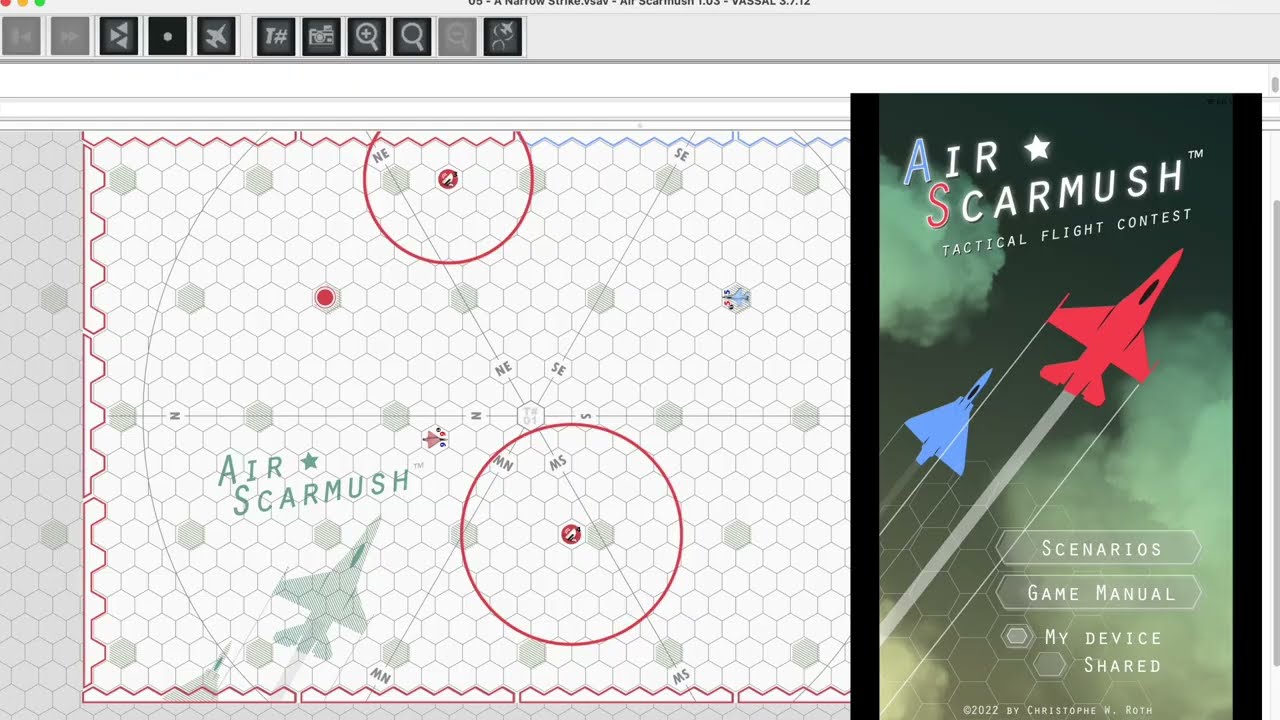The image size is (1280, 720).
Task: Select the red jet counter near map center
Action: [434, 438]
